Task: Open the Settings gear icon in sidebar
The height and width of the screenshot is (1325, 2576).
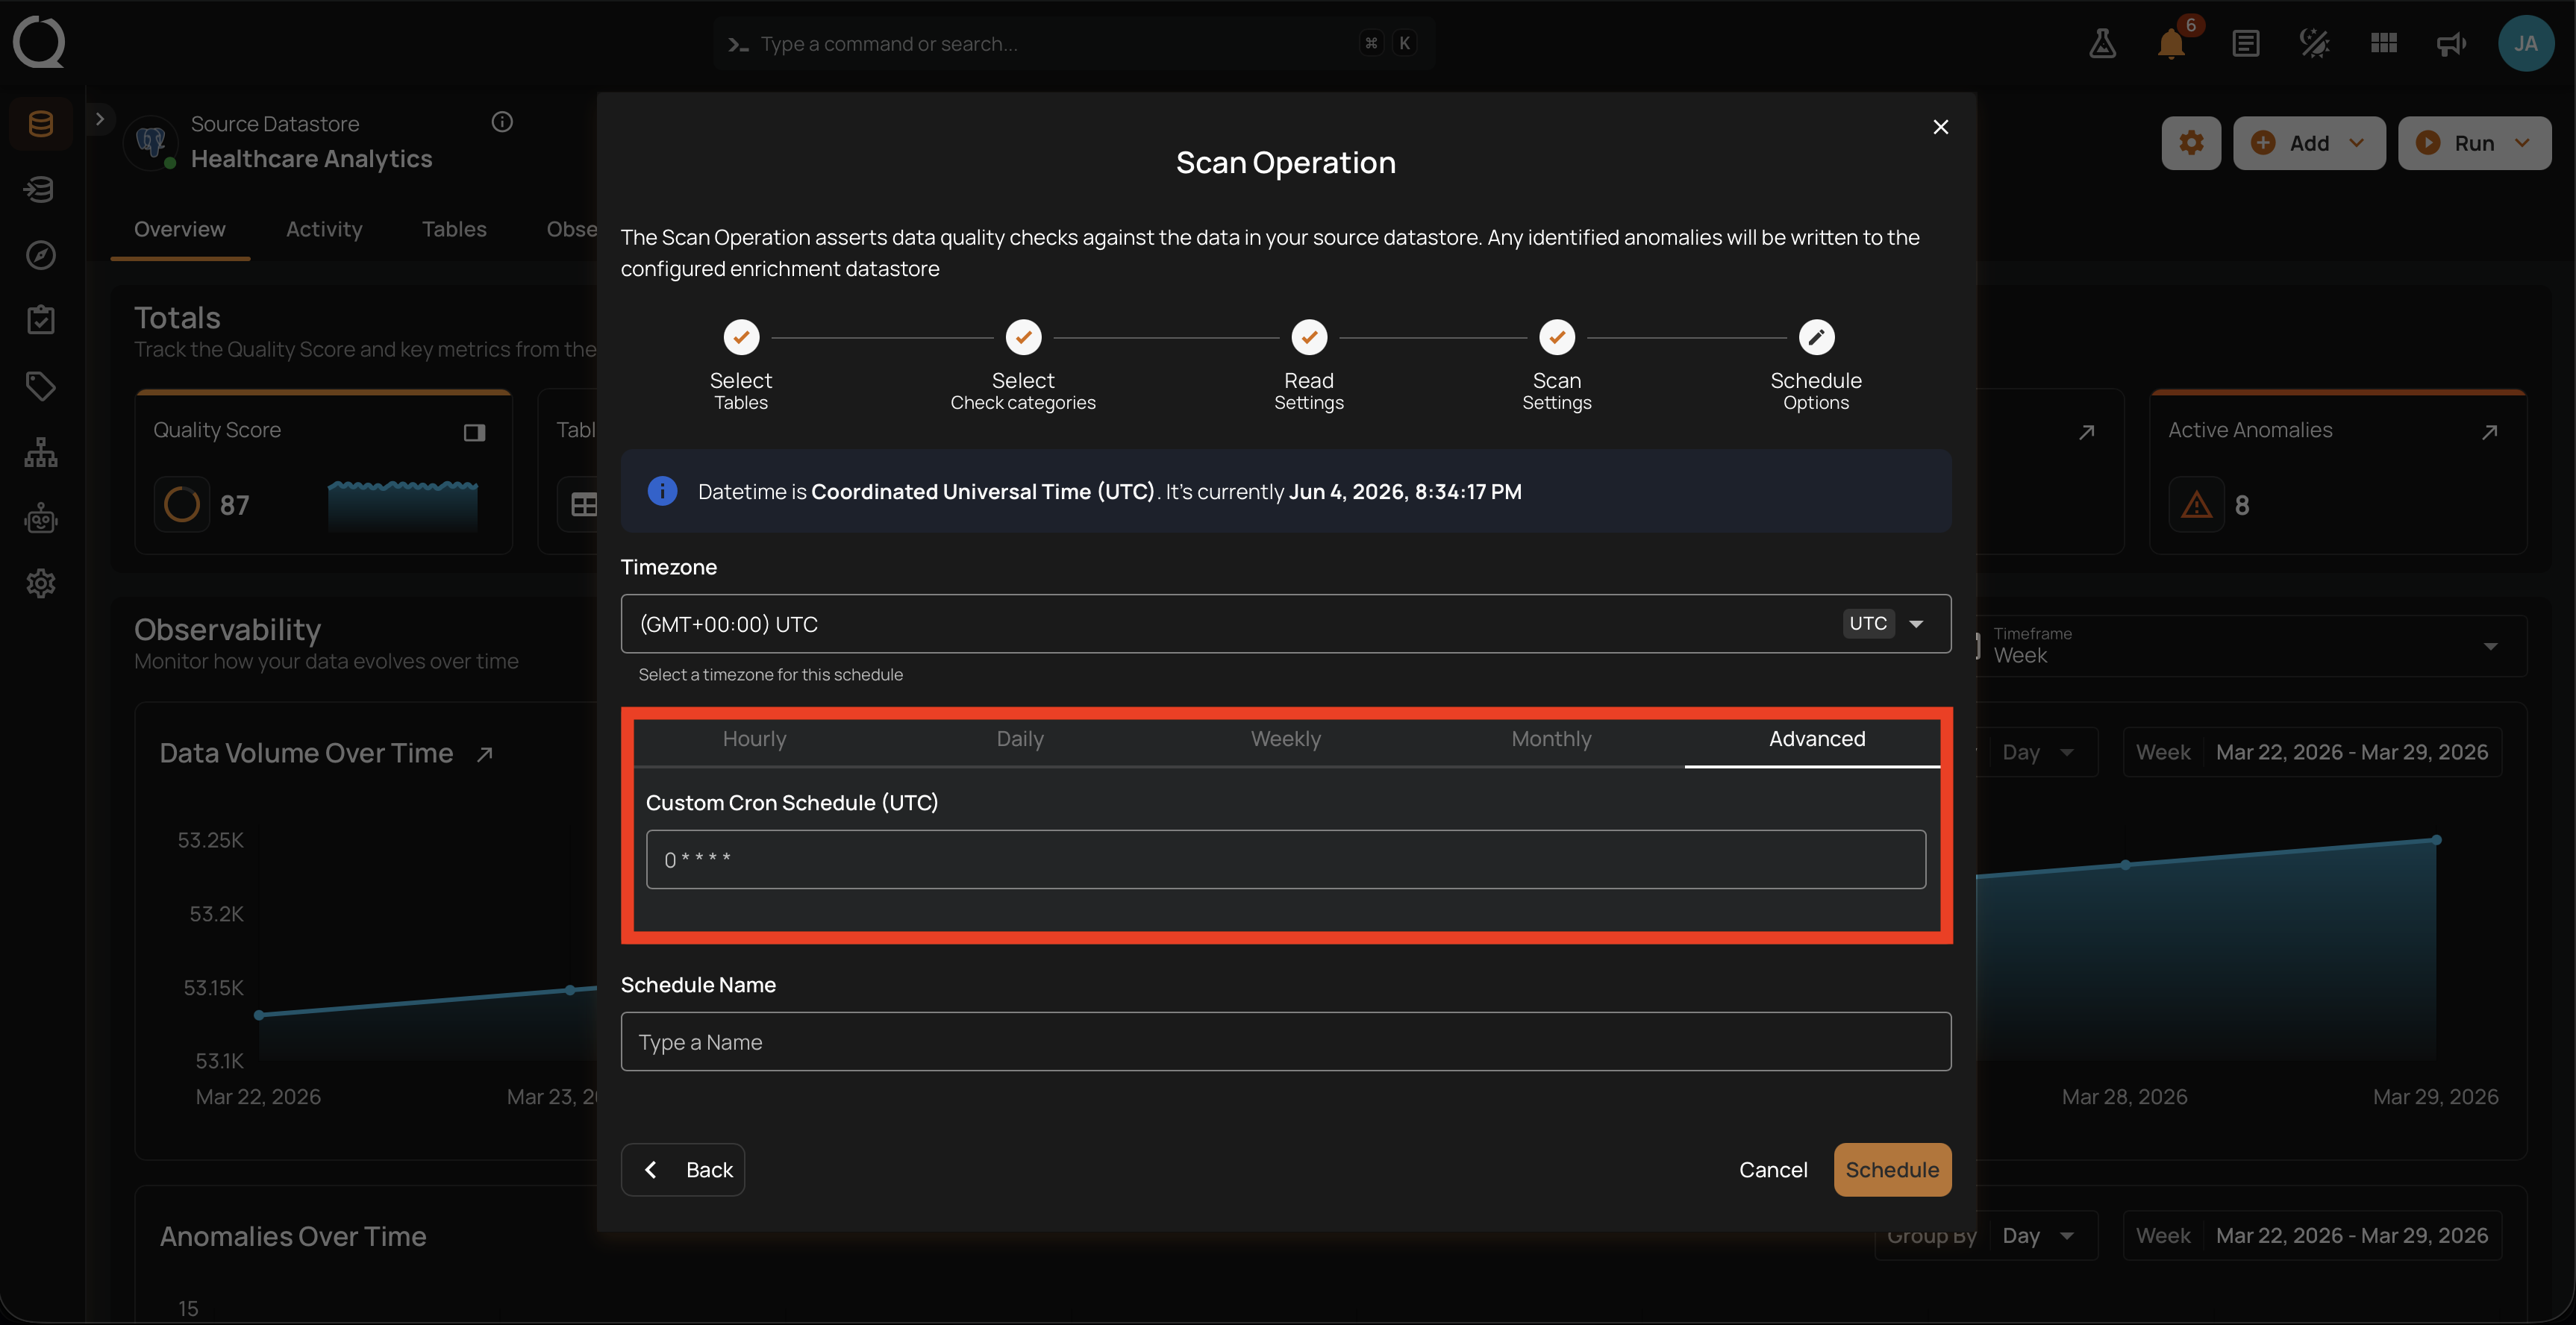Action: coord(41,583)
